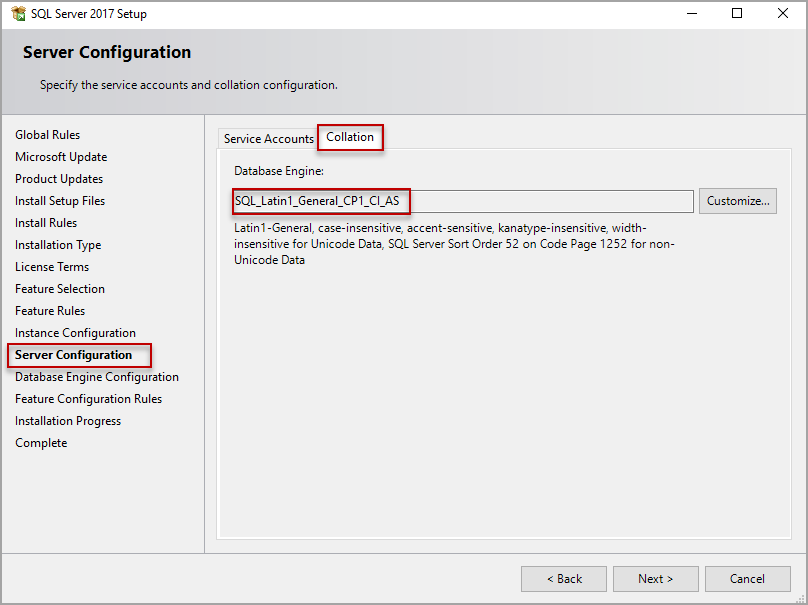The height and width of the screenshot is (605, 808).
Task: Open the Instance Configuration step
Action: 74,332
